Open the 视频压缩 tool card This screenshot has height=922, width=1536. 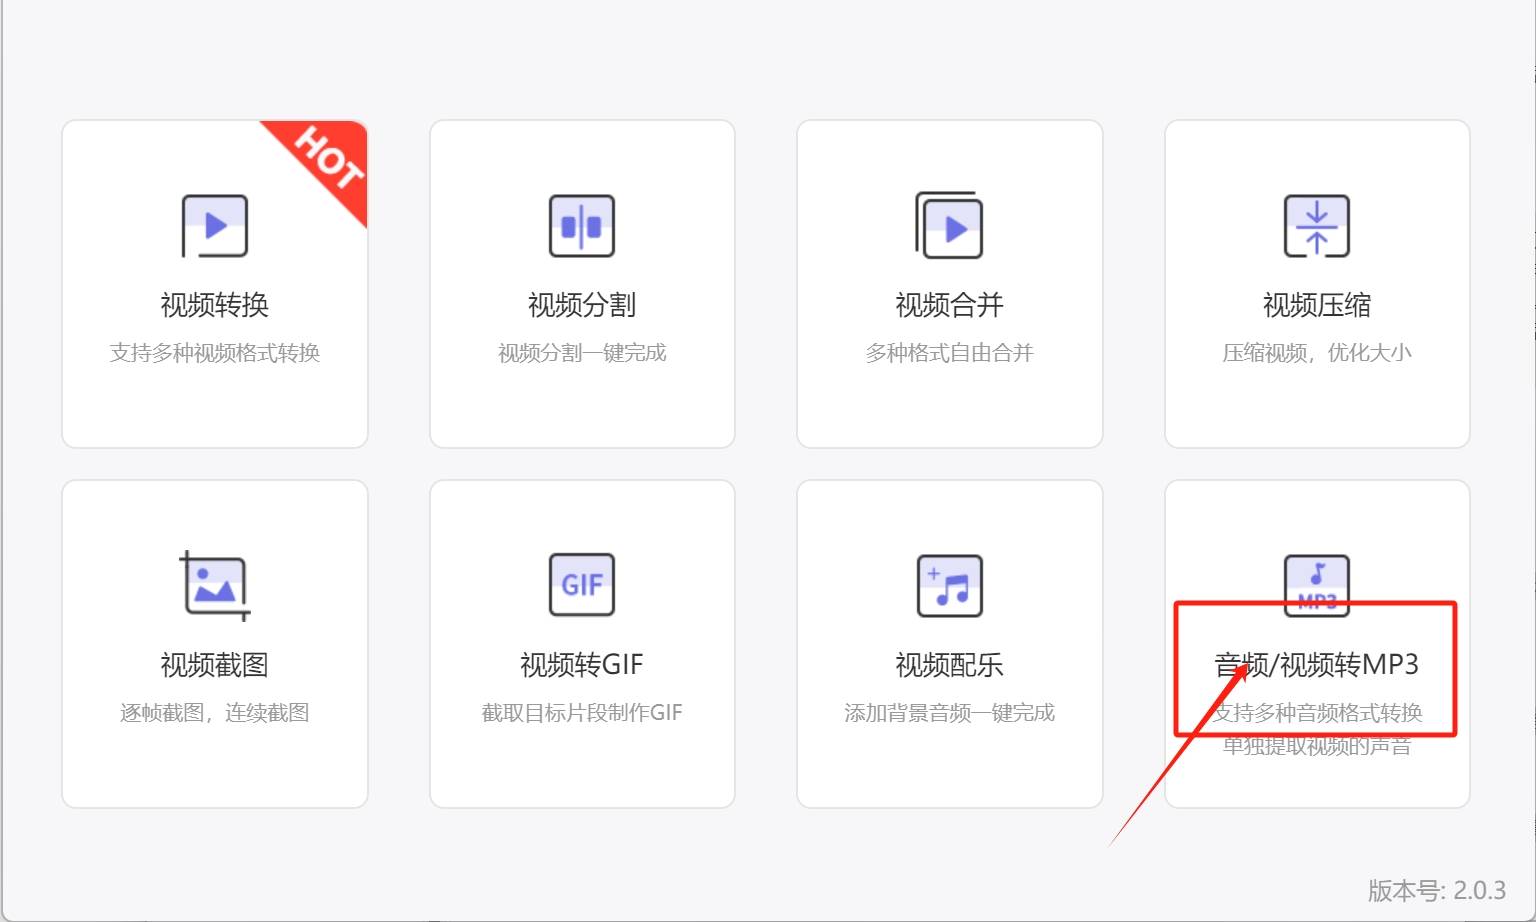(1316, 284)
